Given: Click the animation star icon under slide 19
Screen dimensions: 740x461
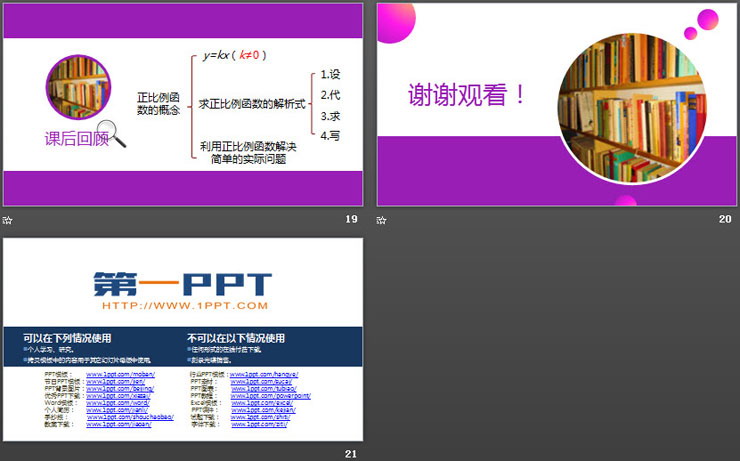Looking at the screenshot, I should 8,220.
